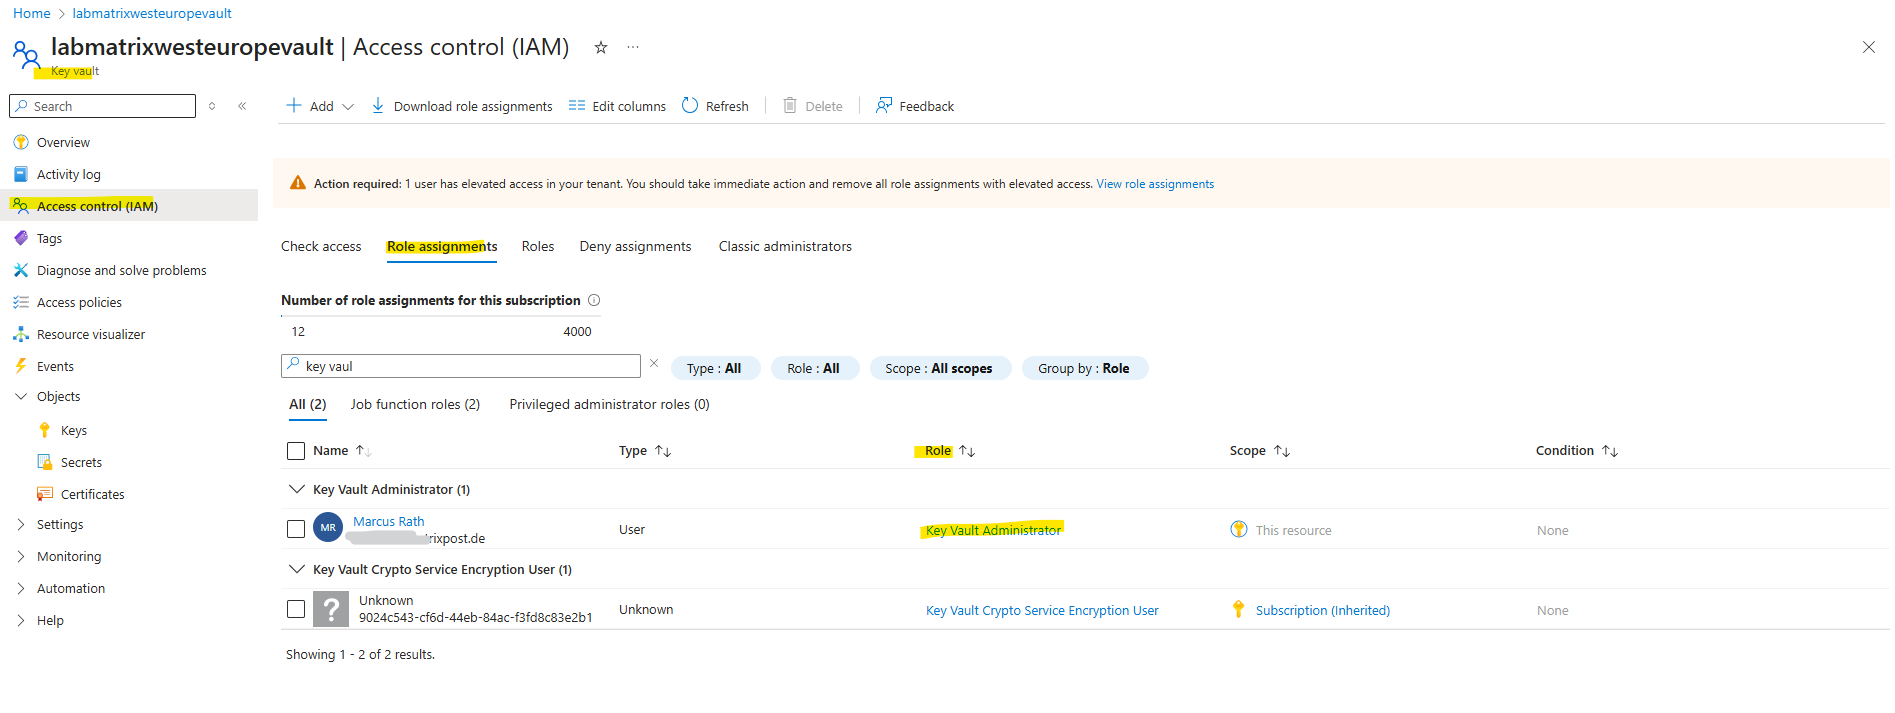Open the Add dropdown menu
Image resolution: width=1895 pixels, height=713 pixels.
pyautogui.click(x=320, y=106)
